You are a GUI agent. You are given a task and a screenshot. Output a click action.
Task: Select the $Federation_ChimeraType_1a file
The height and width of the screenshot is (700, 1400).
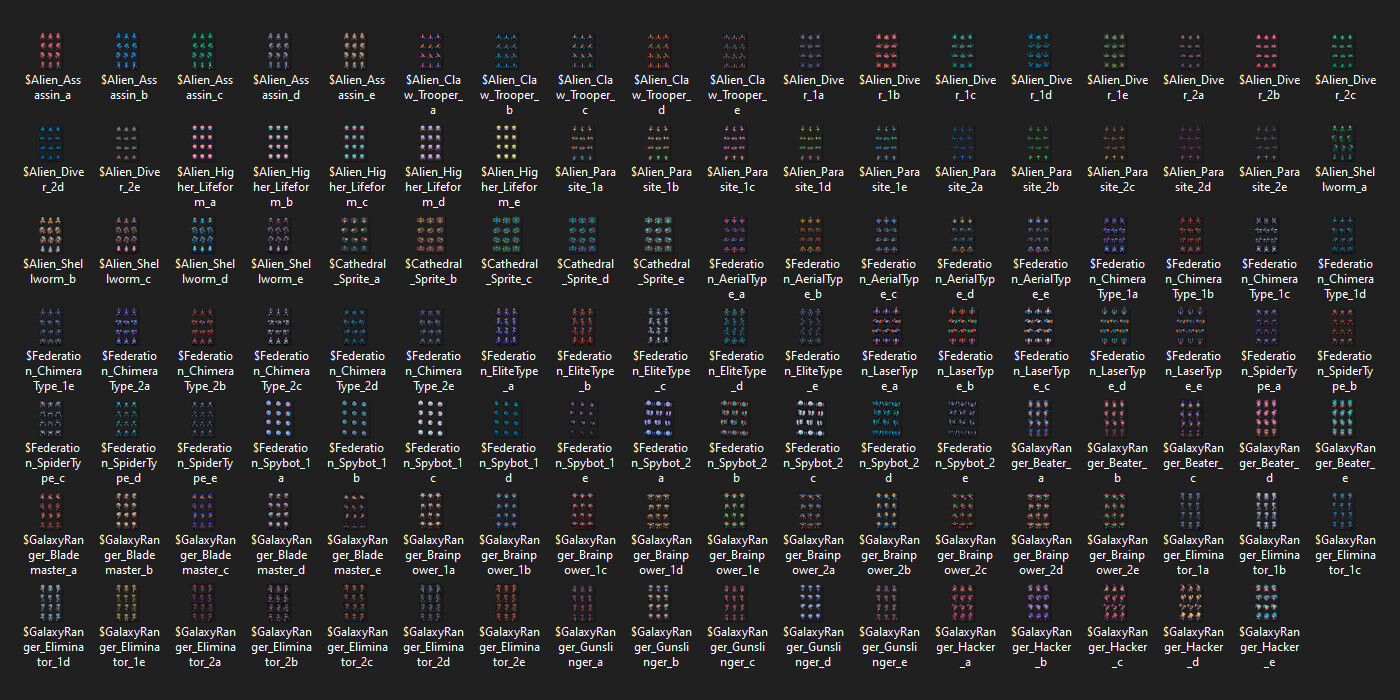[1117, 234]
